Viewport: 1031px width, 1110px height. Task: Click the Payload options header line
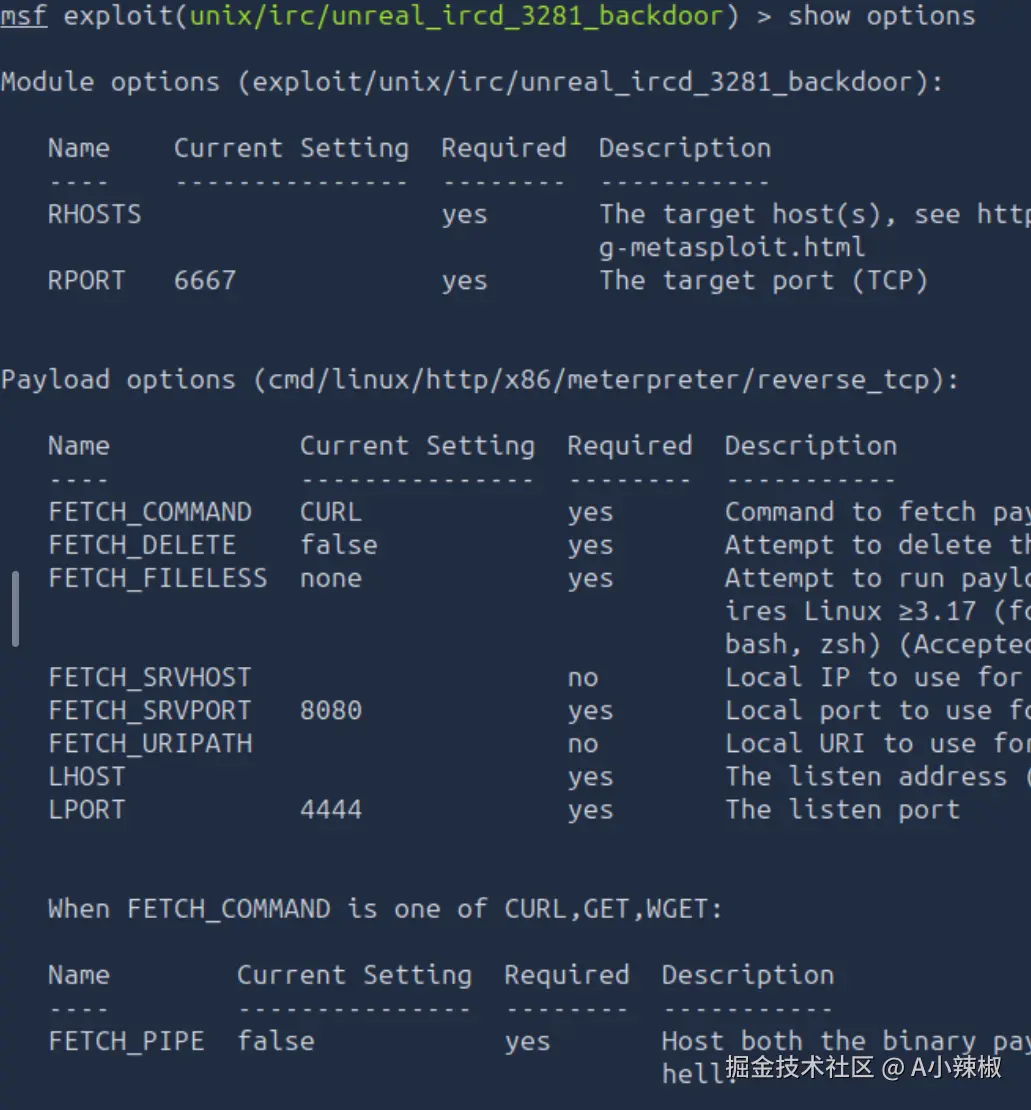click(x=480, y=380)
